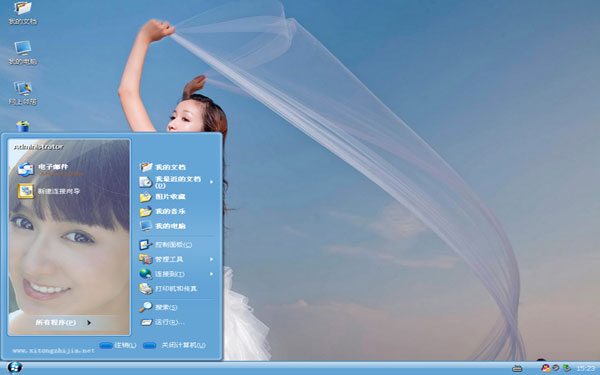Open 我的电脑 in the Start menu
The image size is (600, 375).
click(163, 226)
